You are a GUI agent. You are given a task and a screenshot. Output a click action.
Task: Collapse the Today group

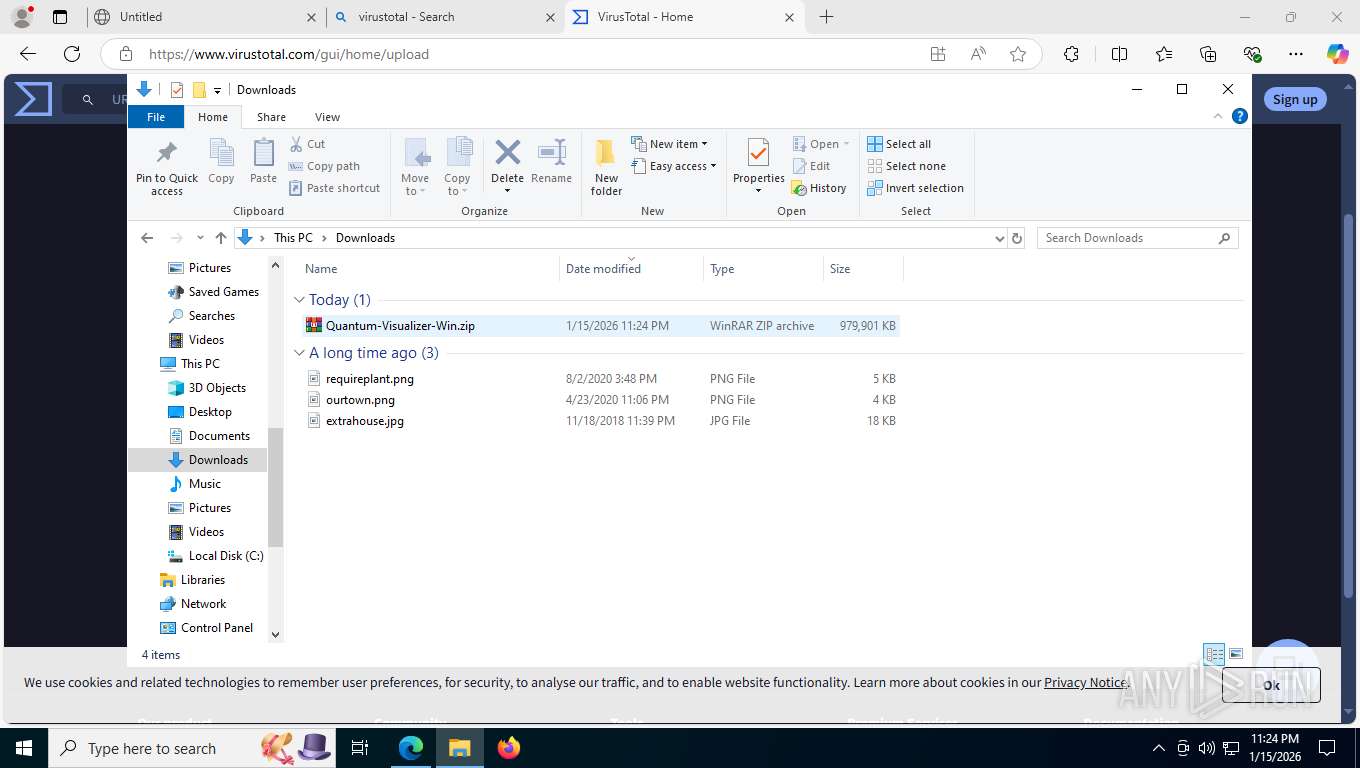pos(299,300)
